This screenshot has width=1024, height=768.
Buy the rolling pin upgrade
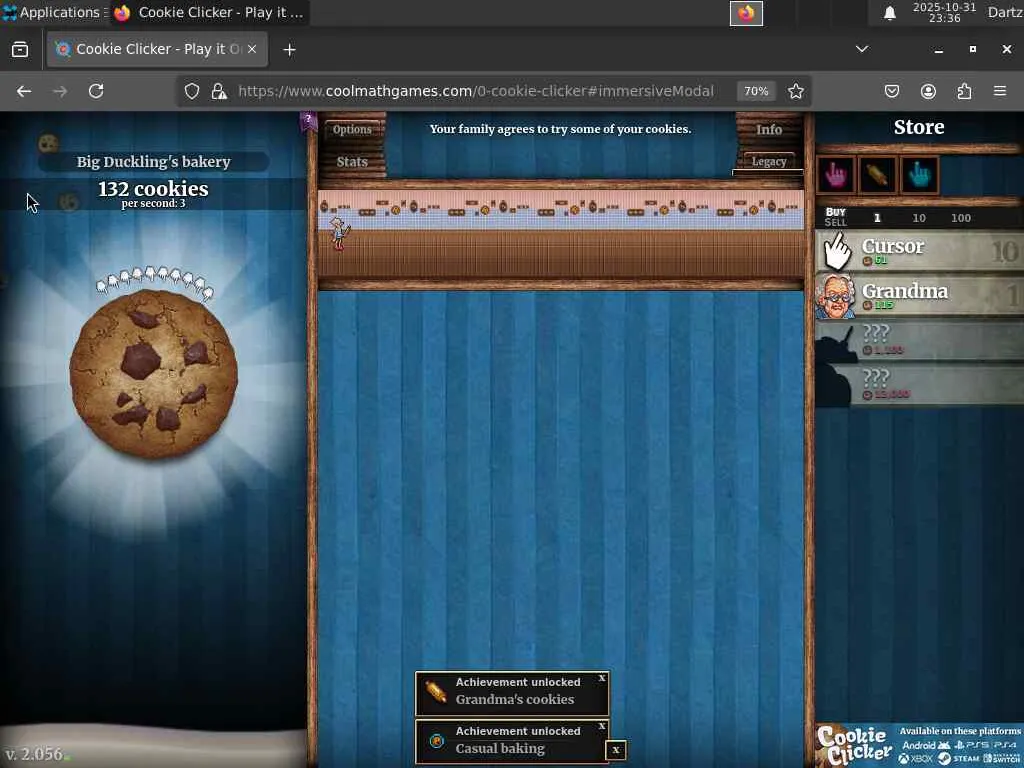[877, 175]
